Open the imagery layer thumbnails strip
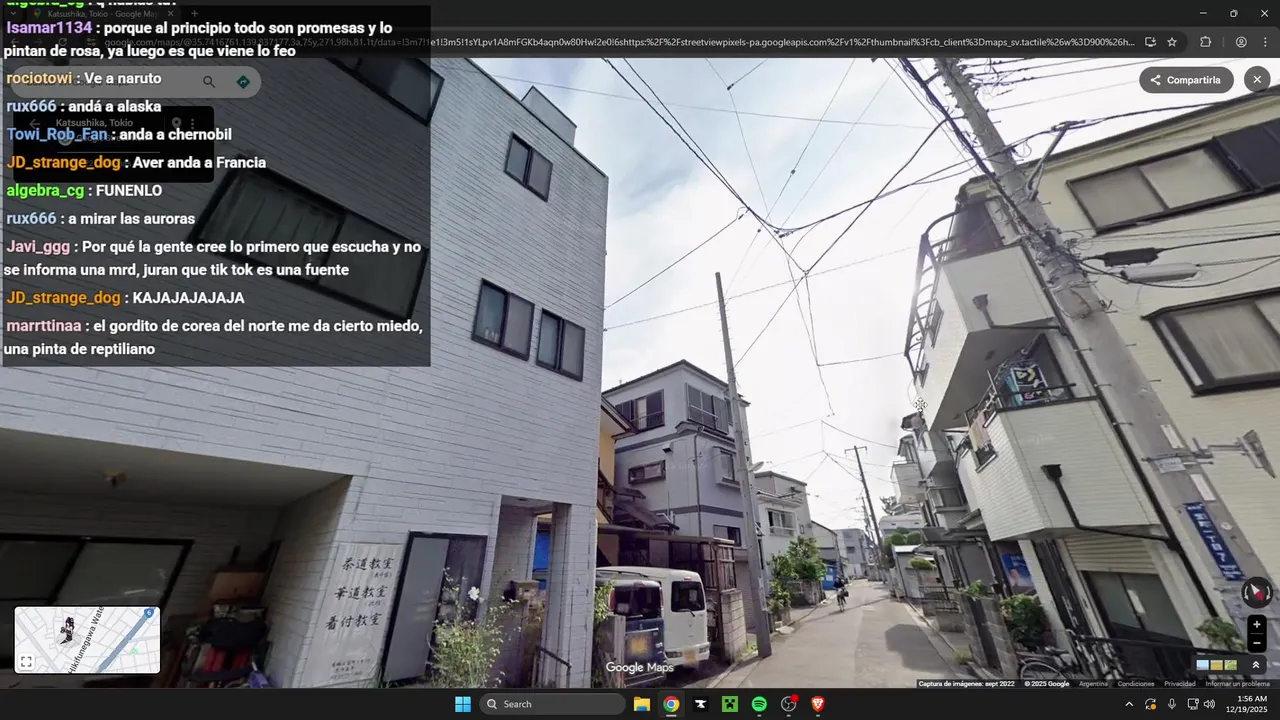Image resolution: width=1280 pixels, height=720 pixels. click(x=1217, y=665)
